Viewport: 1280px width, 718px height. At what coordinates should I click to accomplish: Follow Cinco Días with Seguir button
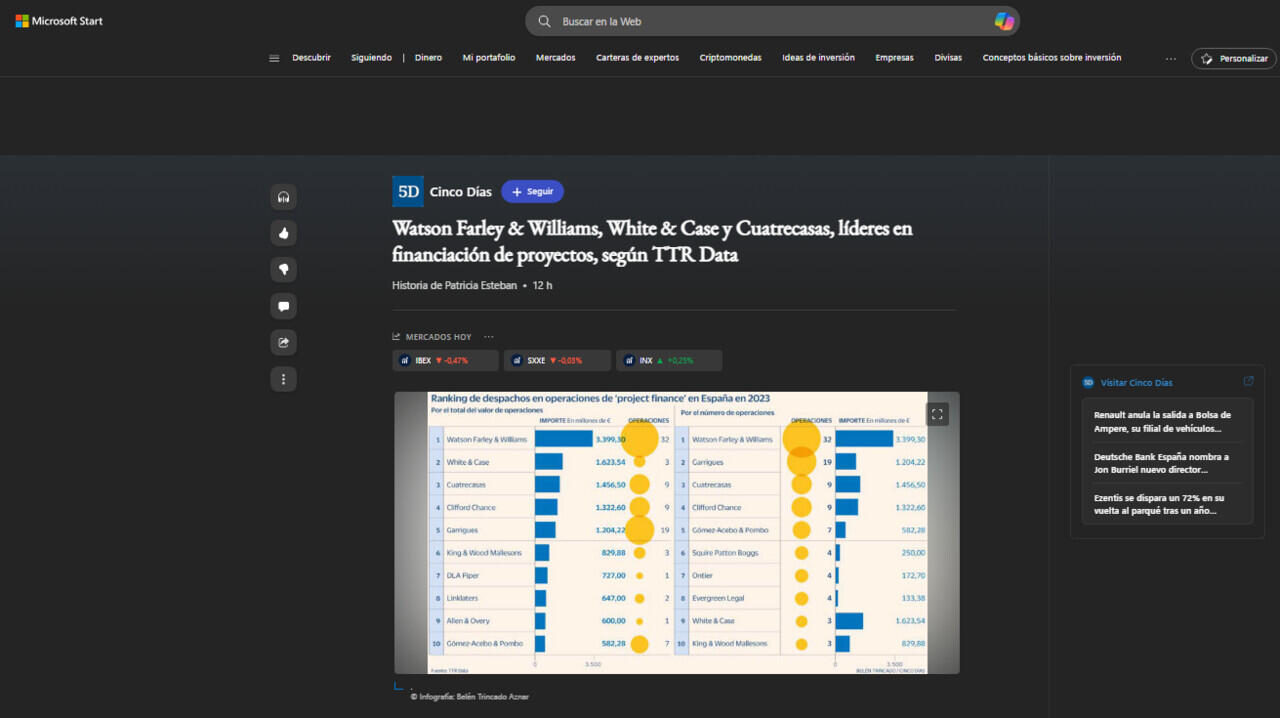click(532, 191)
